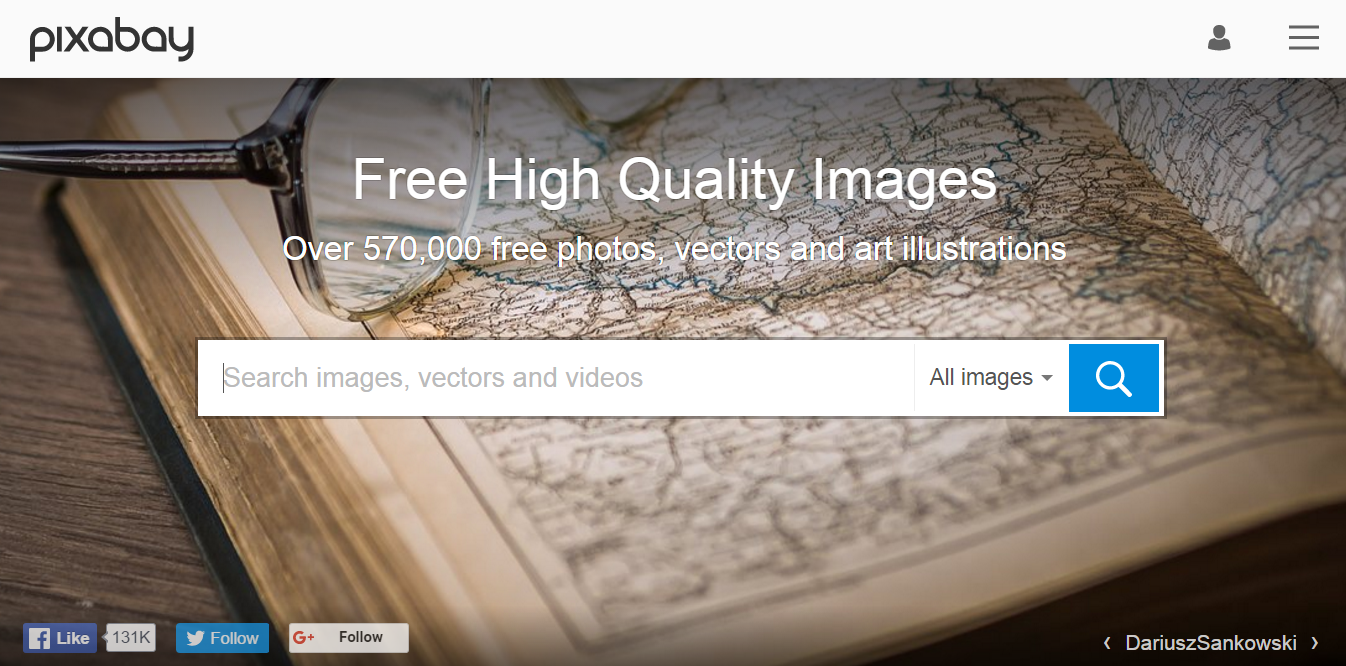Focus the Search images, vectors and videos field

(558, 378)
